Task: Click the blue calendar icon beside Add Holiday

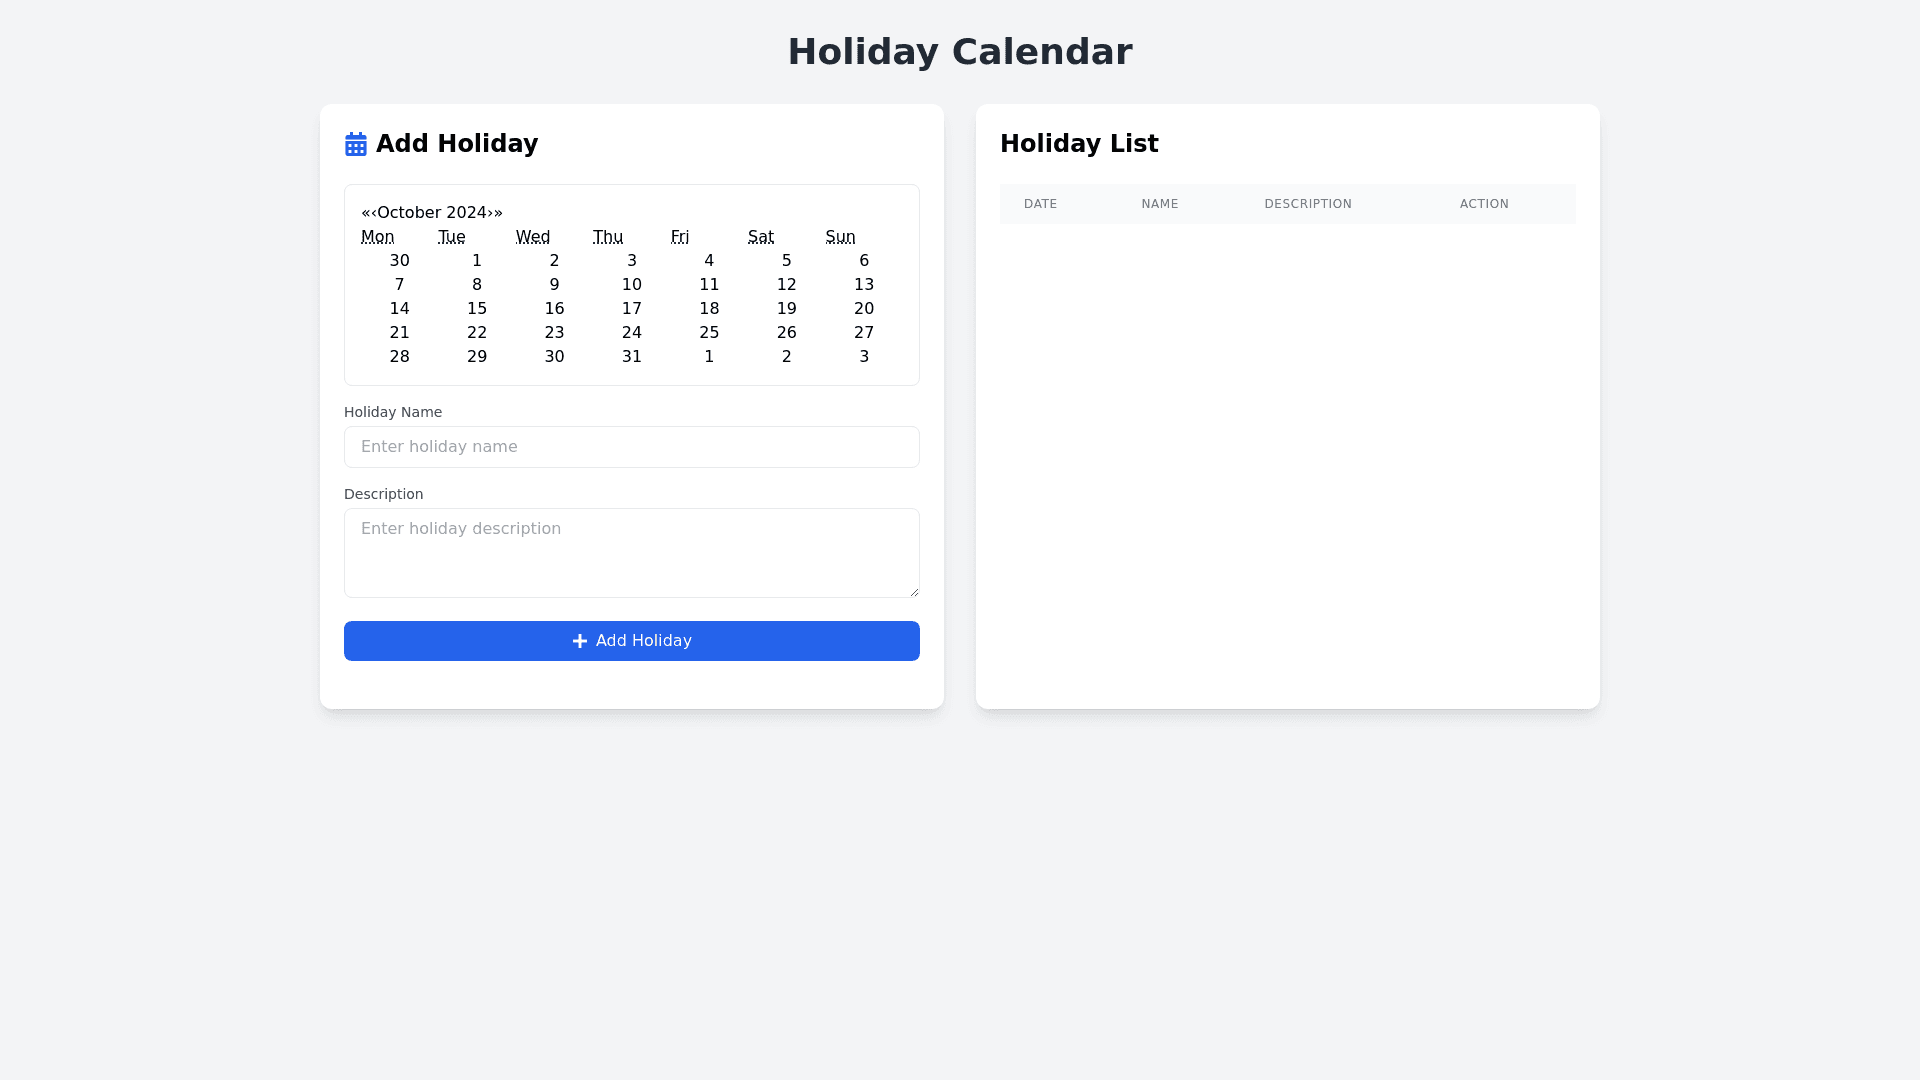Action: click(x=356, y=144)
